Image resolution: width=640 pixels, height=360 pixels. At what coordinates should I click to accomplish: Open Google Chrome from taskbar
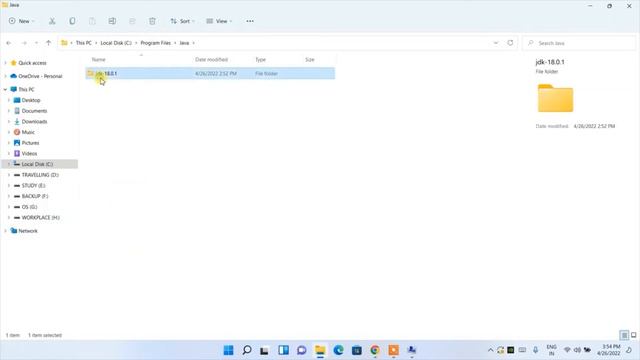[375, 350]
